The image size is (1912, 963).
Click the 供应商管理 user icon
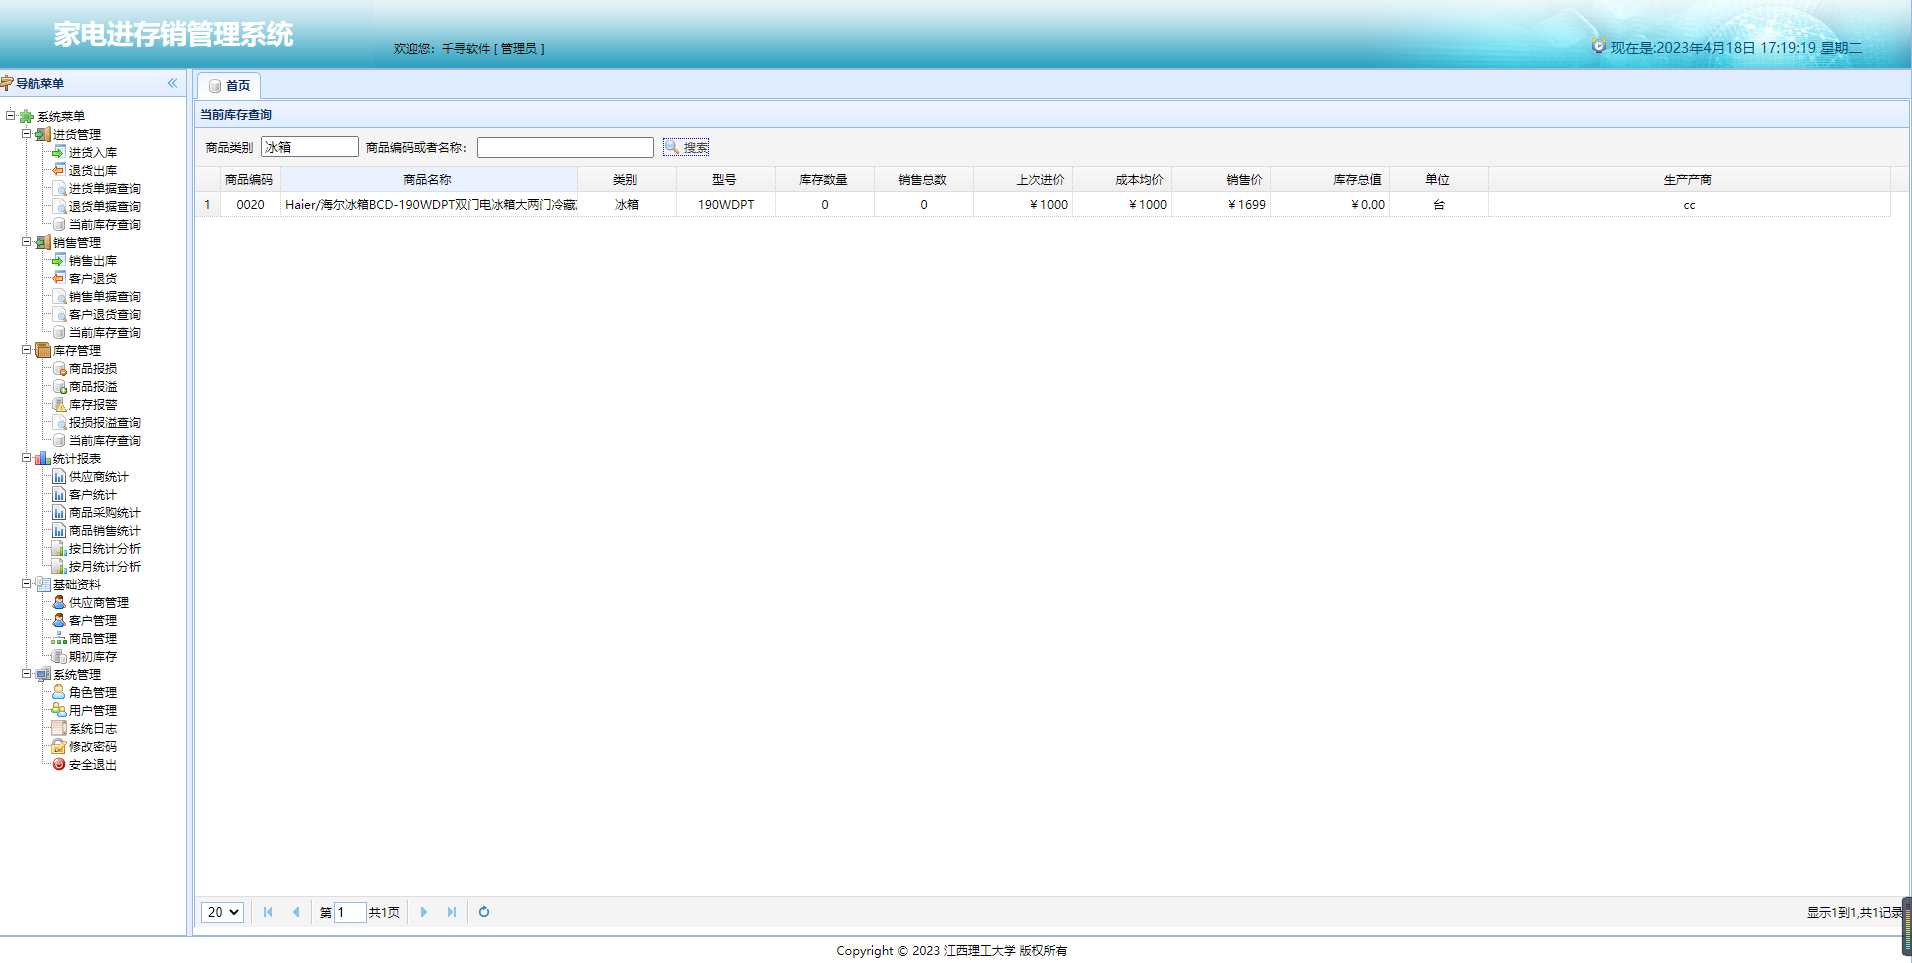(59, 602)
